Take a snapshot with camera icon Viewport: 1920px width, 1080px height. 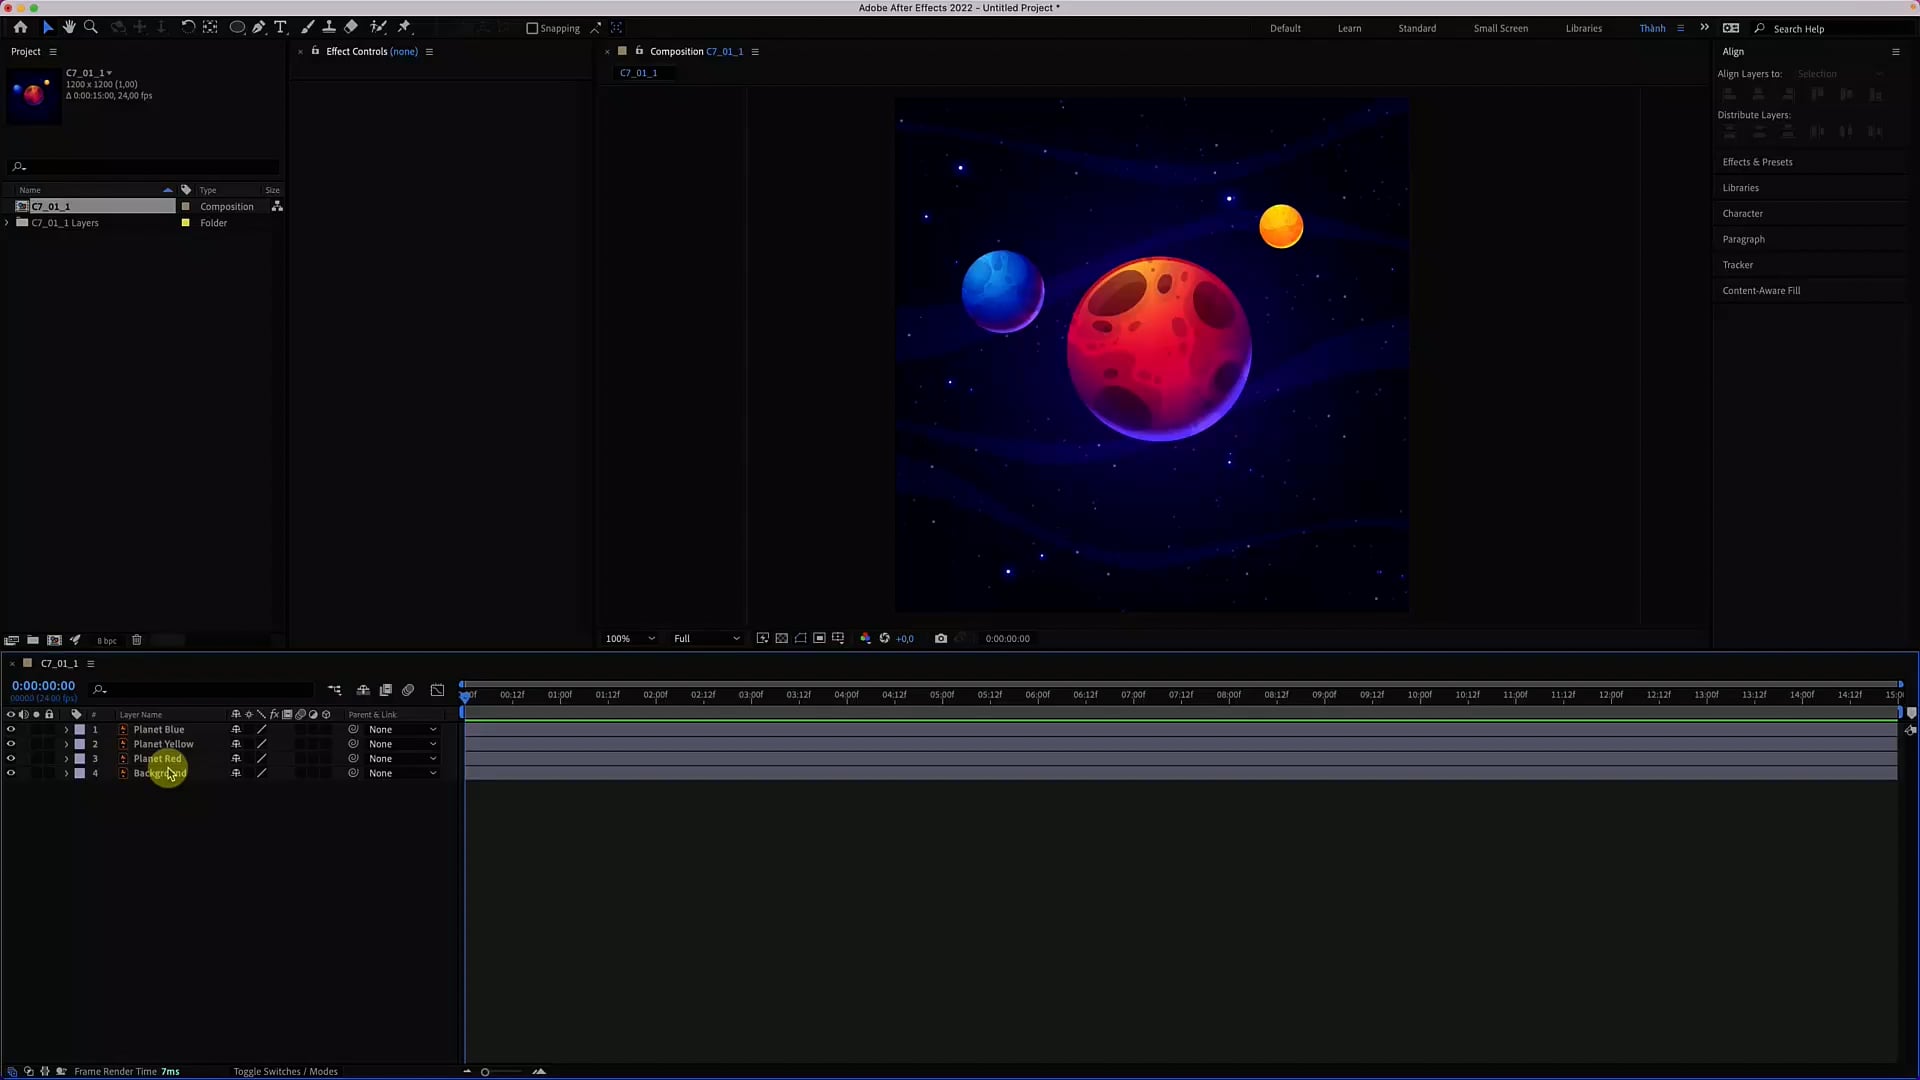941,638
